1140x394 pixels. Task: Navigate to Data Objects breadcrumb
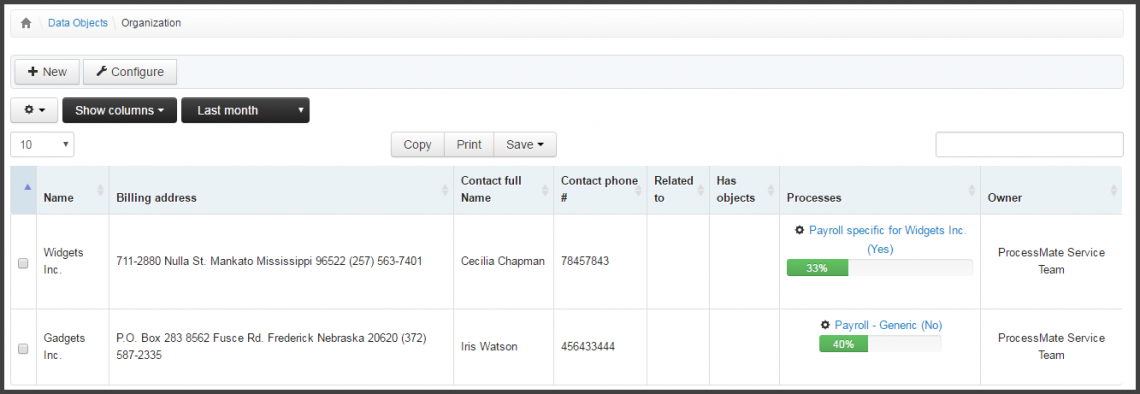pos(77,23)
